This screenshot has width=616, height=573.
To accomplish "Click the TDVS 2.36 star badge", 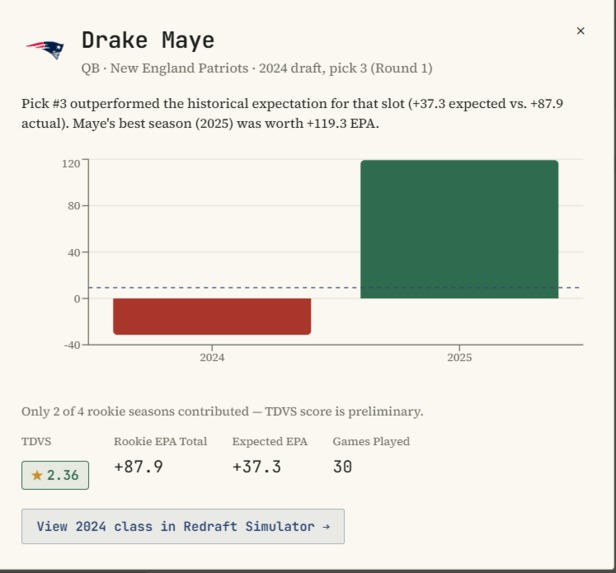I will click(x=55, y=475).
